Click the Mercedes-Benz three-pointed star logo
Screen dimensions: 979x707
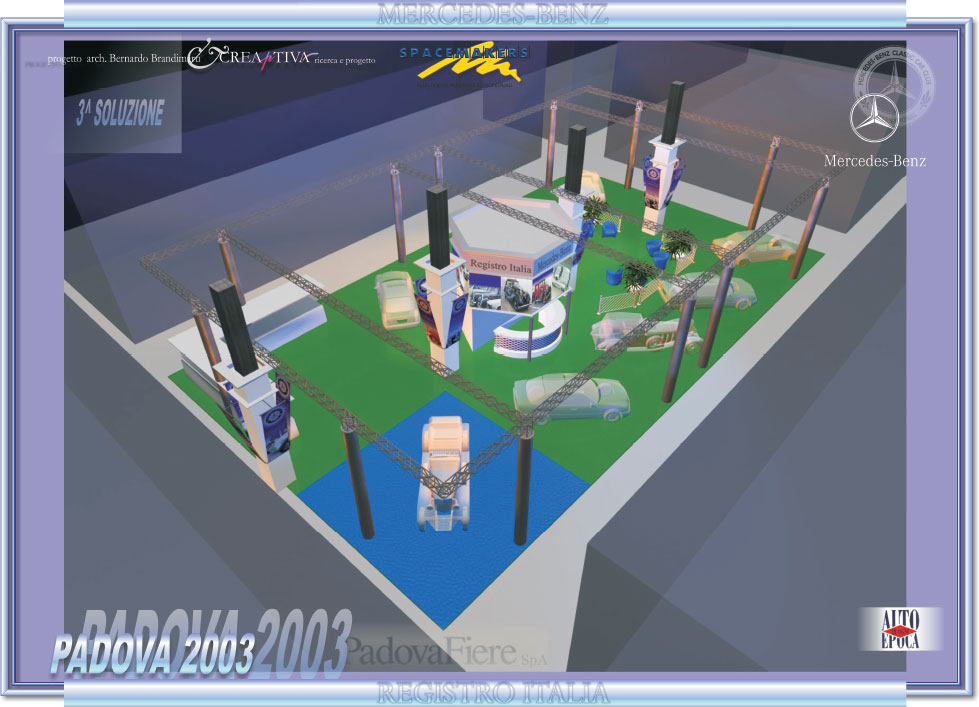pyautogui.click(x=874, y=117)
